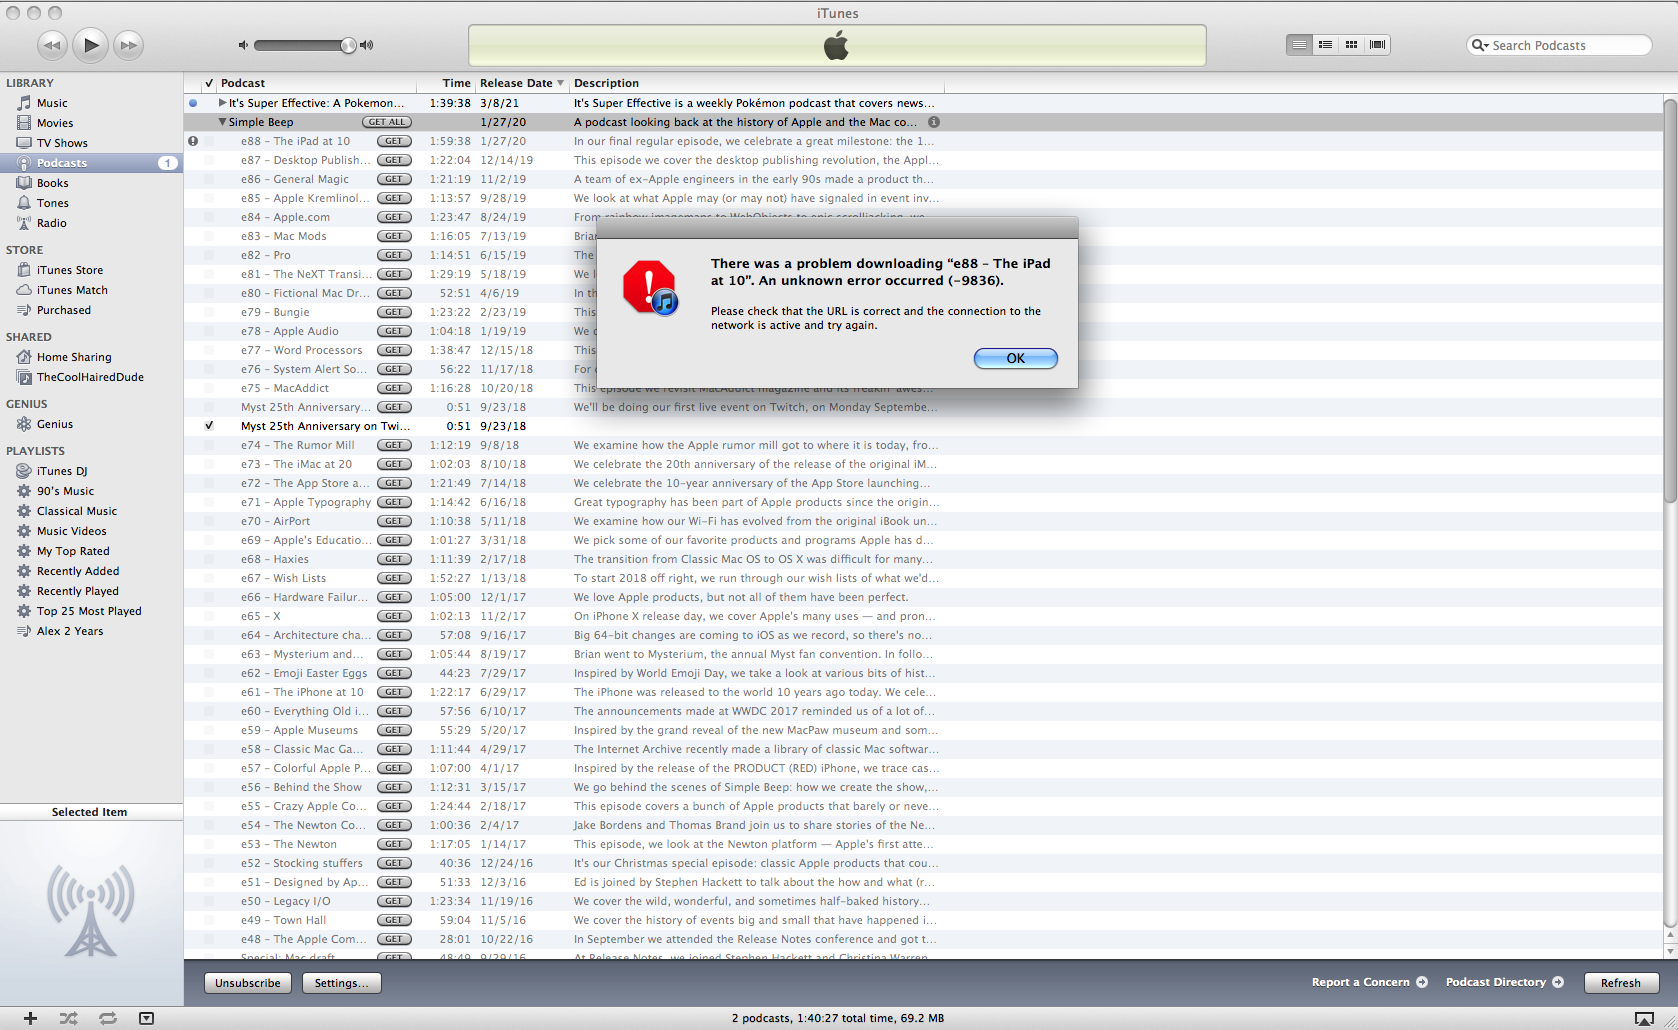The height and width of the screenshot is (1030, 1678).
Task: Show the Tones library
Action: (x=52, y=203)
